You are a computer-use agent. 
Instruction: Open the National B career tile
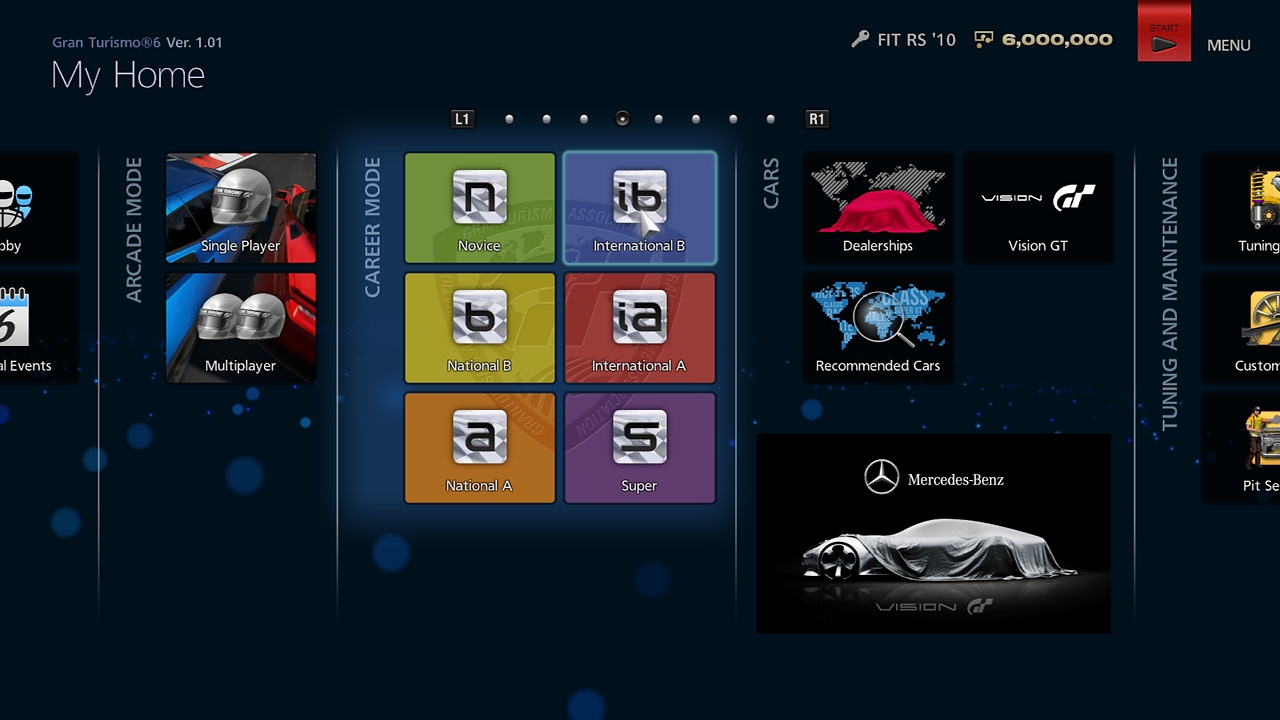tap(480, 328)
